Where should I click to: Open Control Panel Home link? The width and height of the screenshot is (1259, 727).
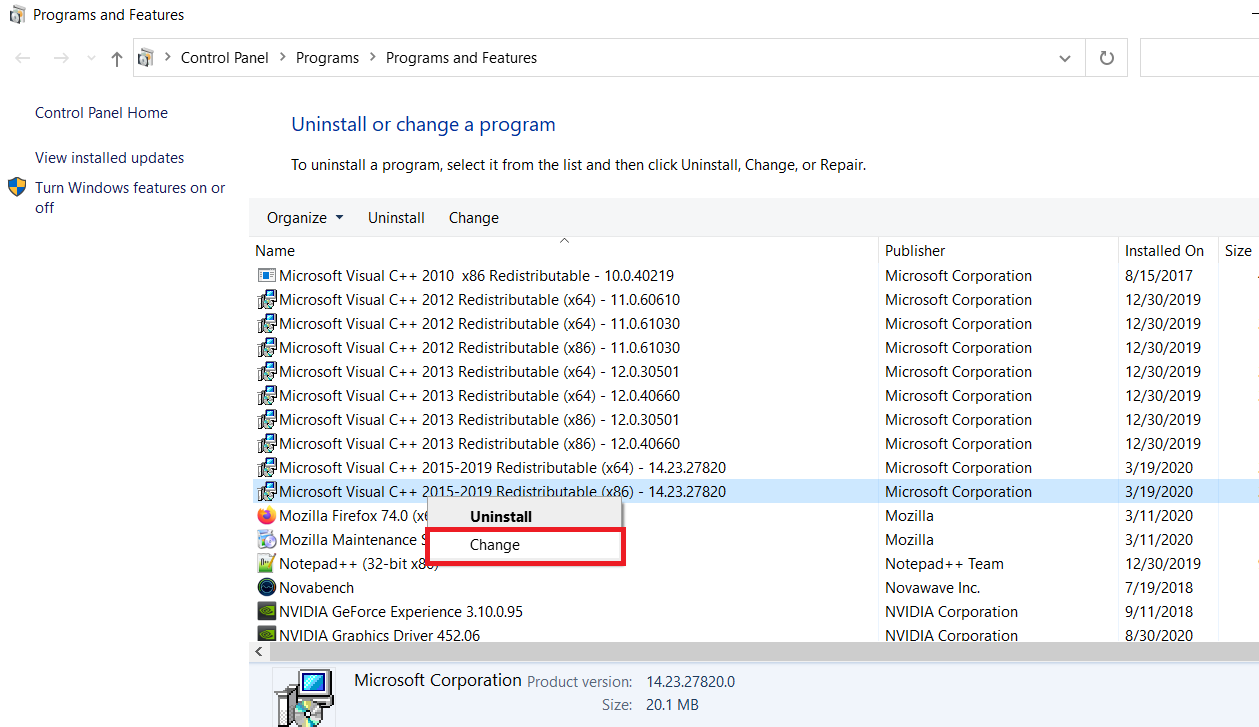[x=101, y=113]
